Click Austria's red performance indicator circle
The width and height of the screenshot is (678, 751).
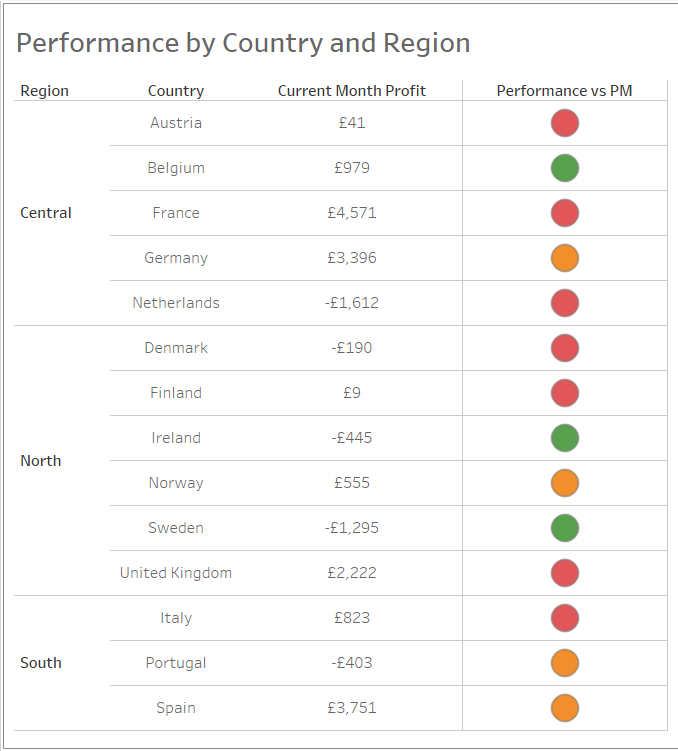click(x=565, y=123)
